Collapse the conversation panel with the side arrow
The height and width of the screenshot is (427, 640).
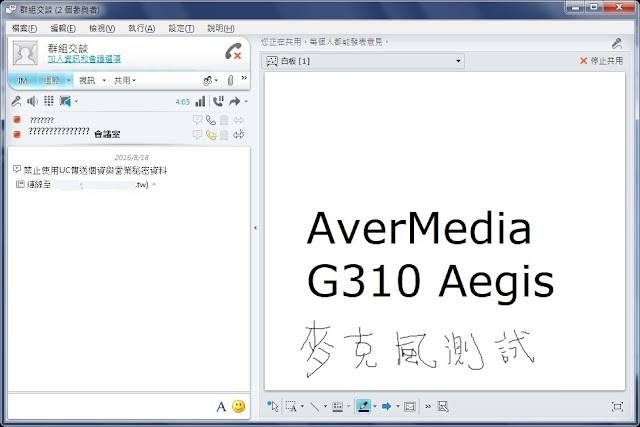256,228
